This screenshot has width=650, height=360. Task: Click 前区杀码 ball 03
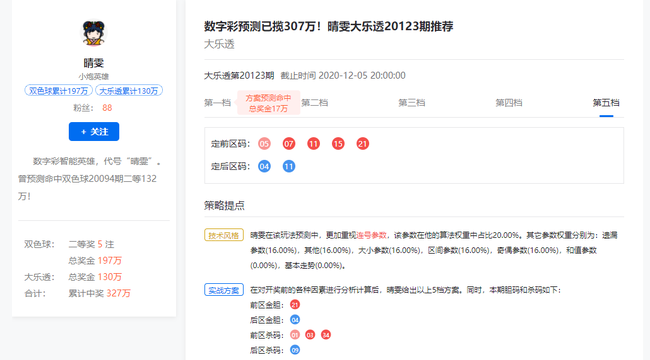(x=310, y=335)
